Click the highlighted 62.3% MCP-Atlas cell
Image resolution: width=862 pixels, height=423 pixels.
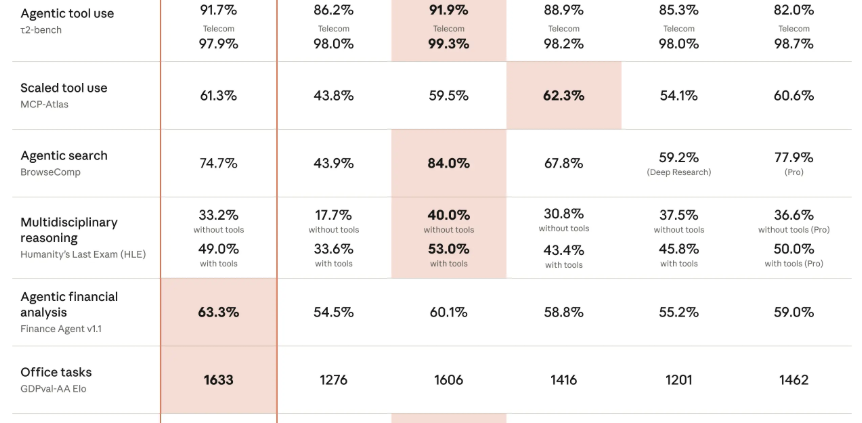(x=564, y=96)
